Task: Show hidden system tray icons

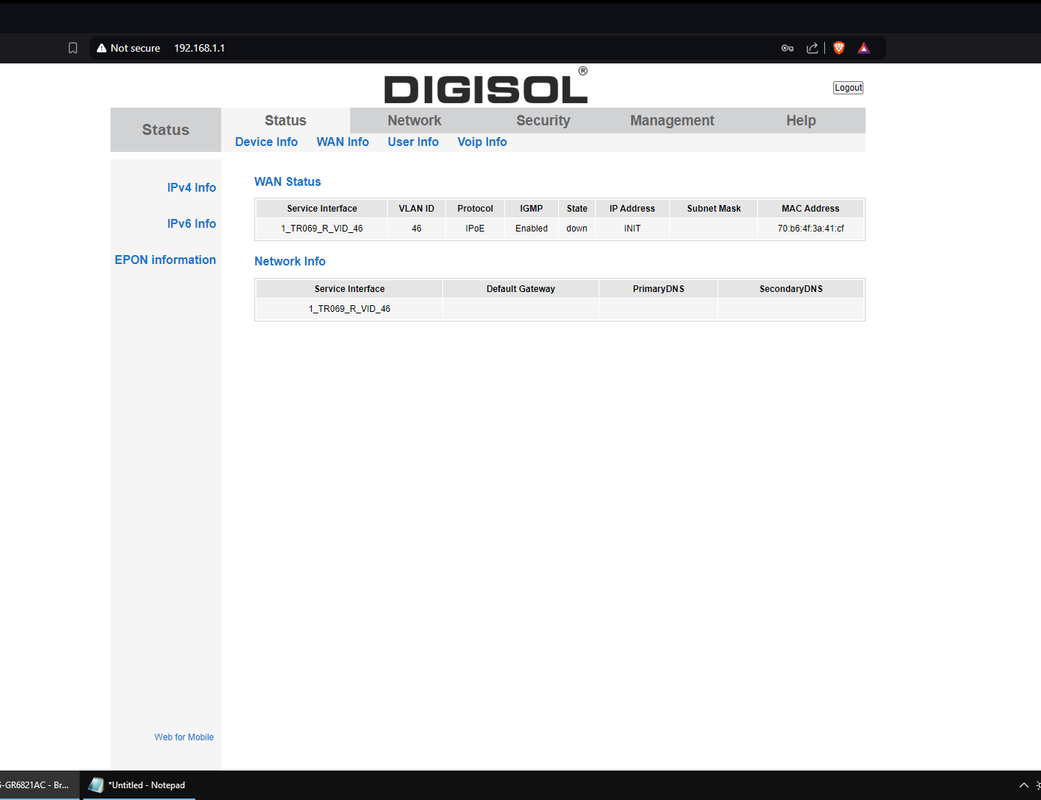Action: click(1023, 785)
